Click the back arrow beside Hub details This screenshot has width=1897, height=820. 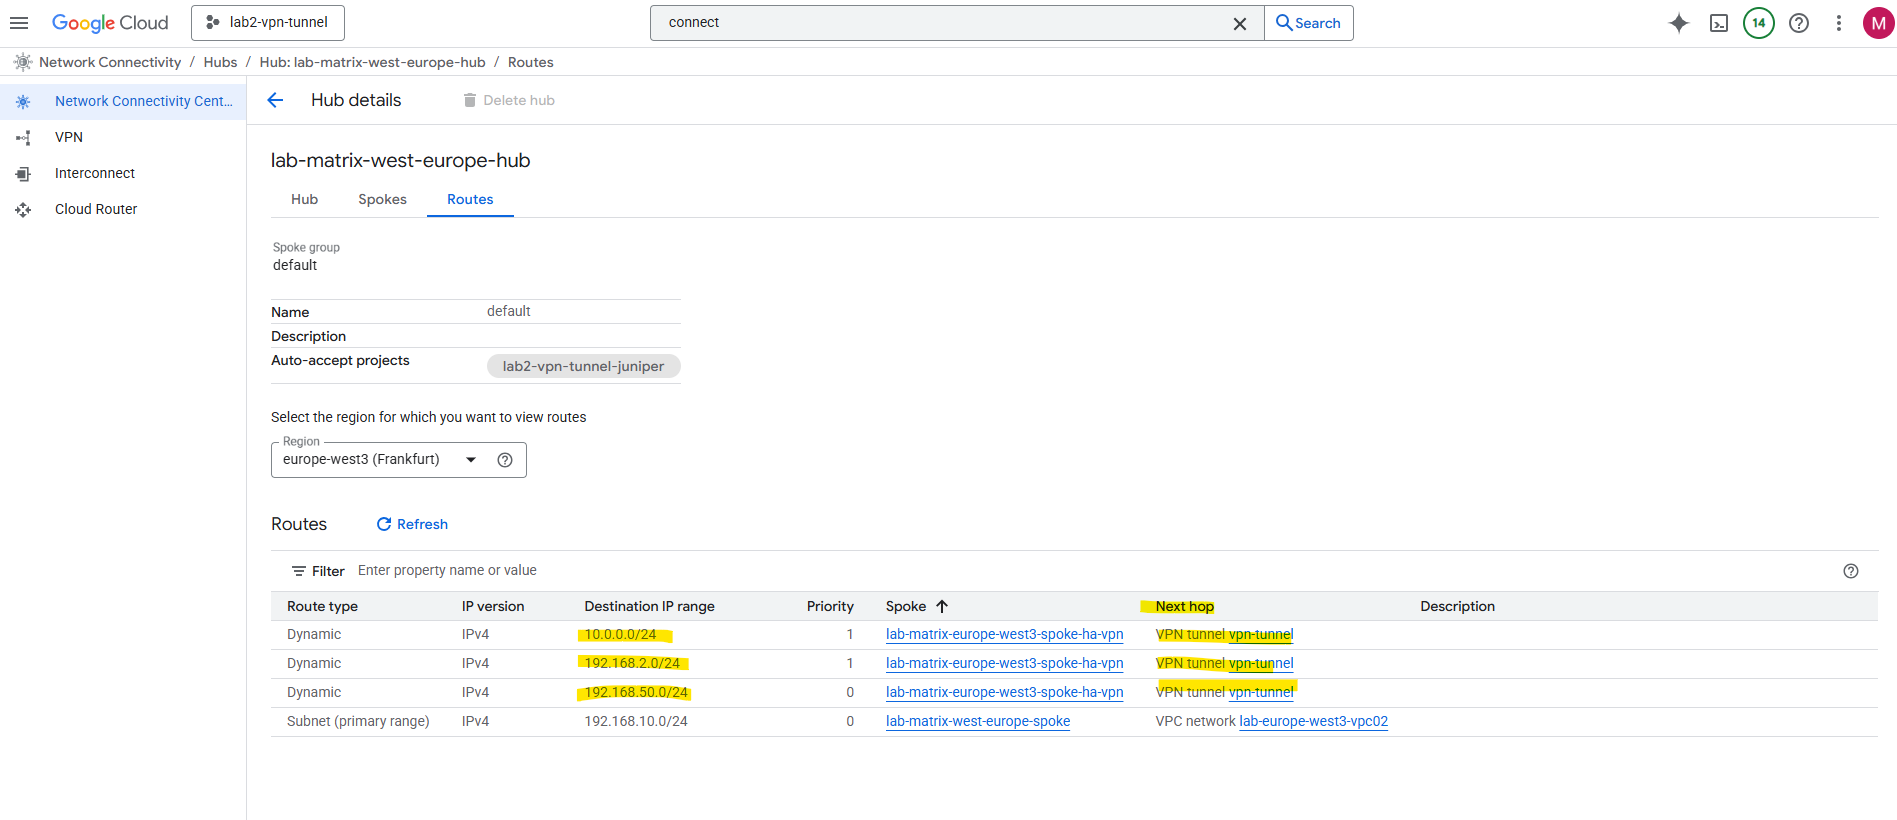[x=276, y=100]
